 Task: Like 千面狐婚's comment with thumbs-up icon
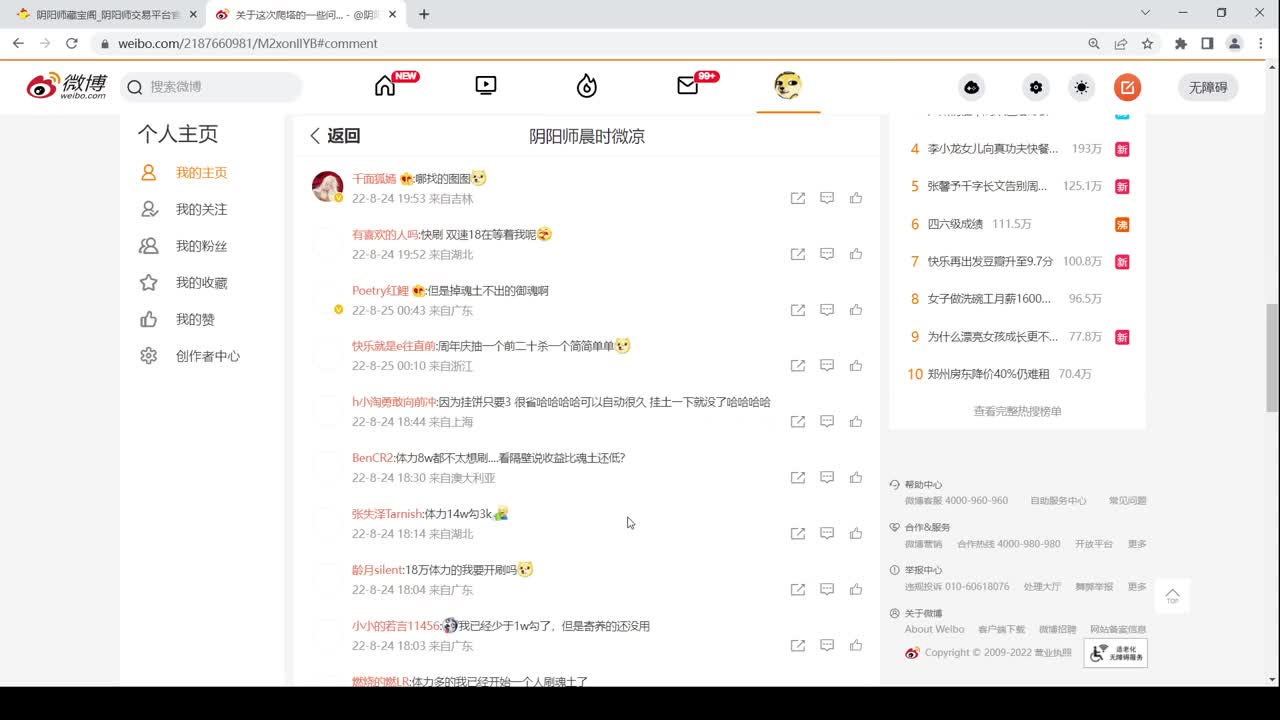coord(855,198)
